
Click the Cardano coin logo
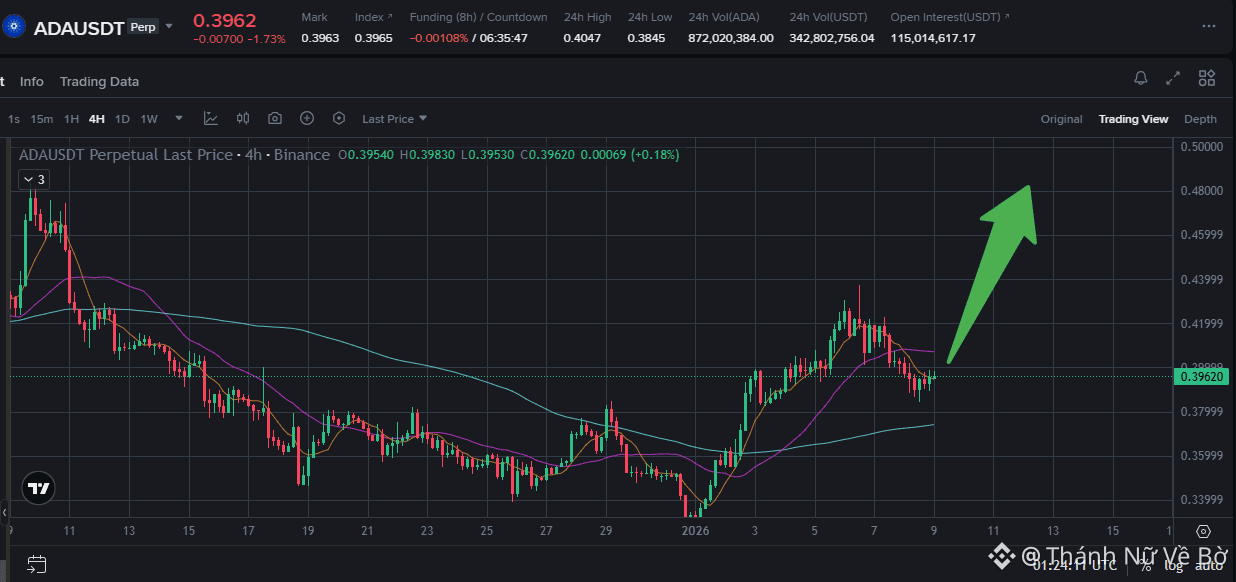pyautogui.click(x=13, y=26)
